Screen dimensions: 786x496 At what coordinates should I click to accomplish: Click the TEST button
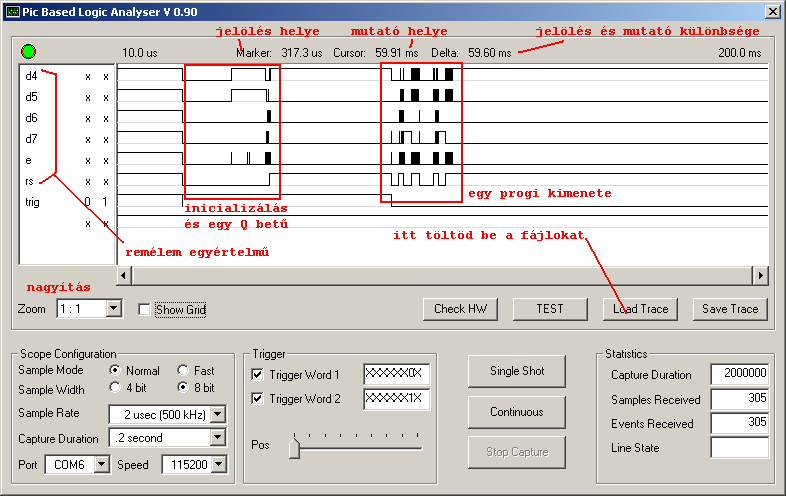(550, 309)
